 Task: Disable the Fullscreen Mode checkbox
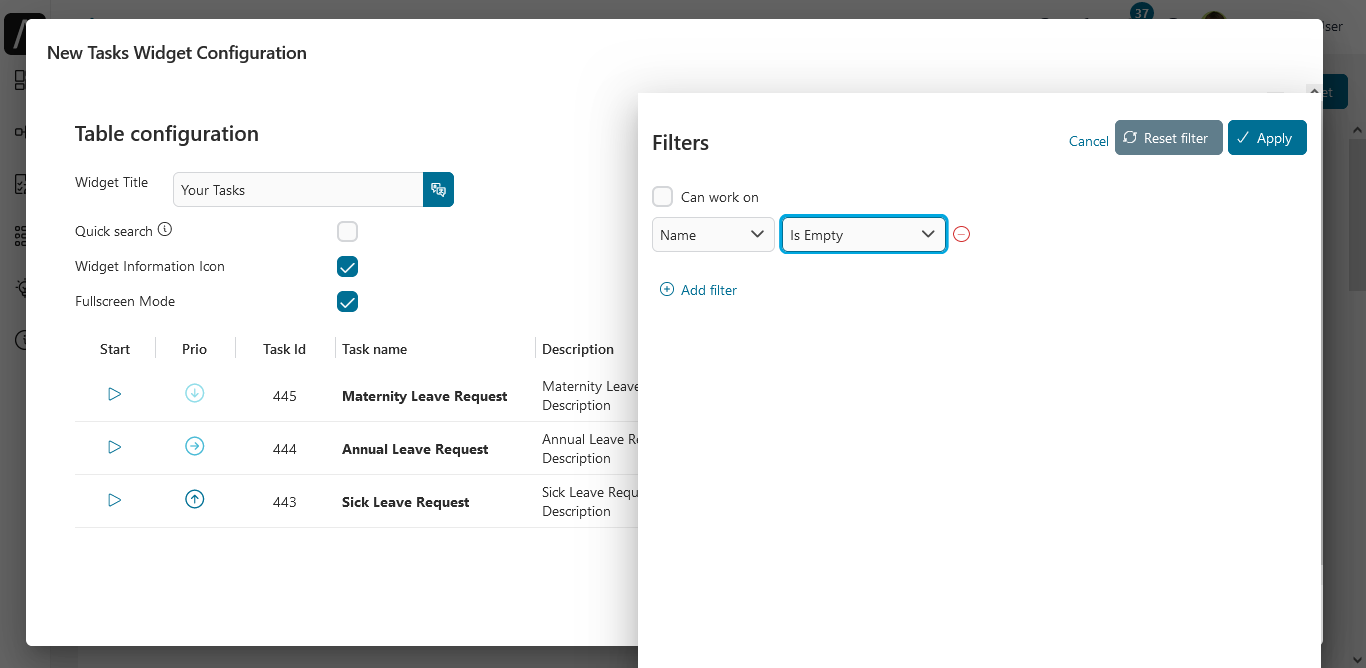[x=347, y=302]
